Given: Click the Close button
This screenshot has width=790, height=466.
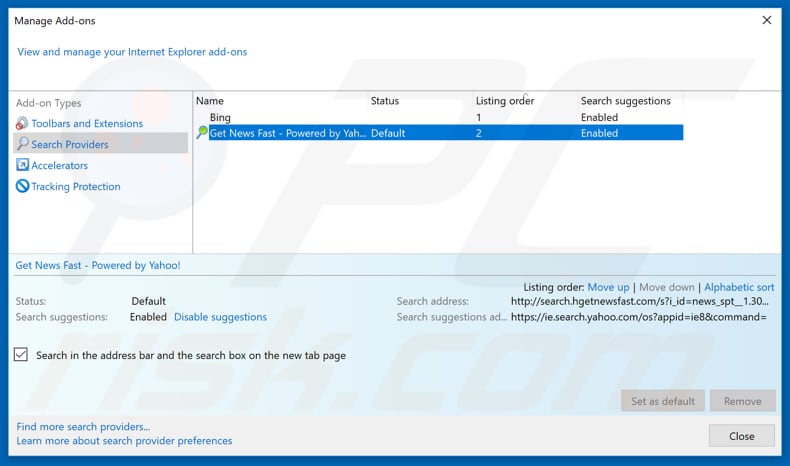Looking at the screenshot, I should [x=742, y=436].
